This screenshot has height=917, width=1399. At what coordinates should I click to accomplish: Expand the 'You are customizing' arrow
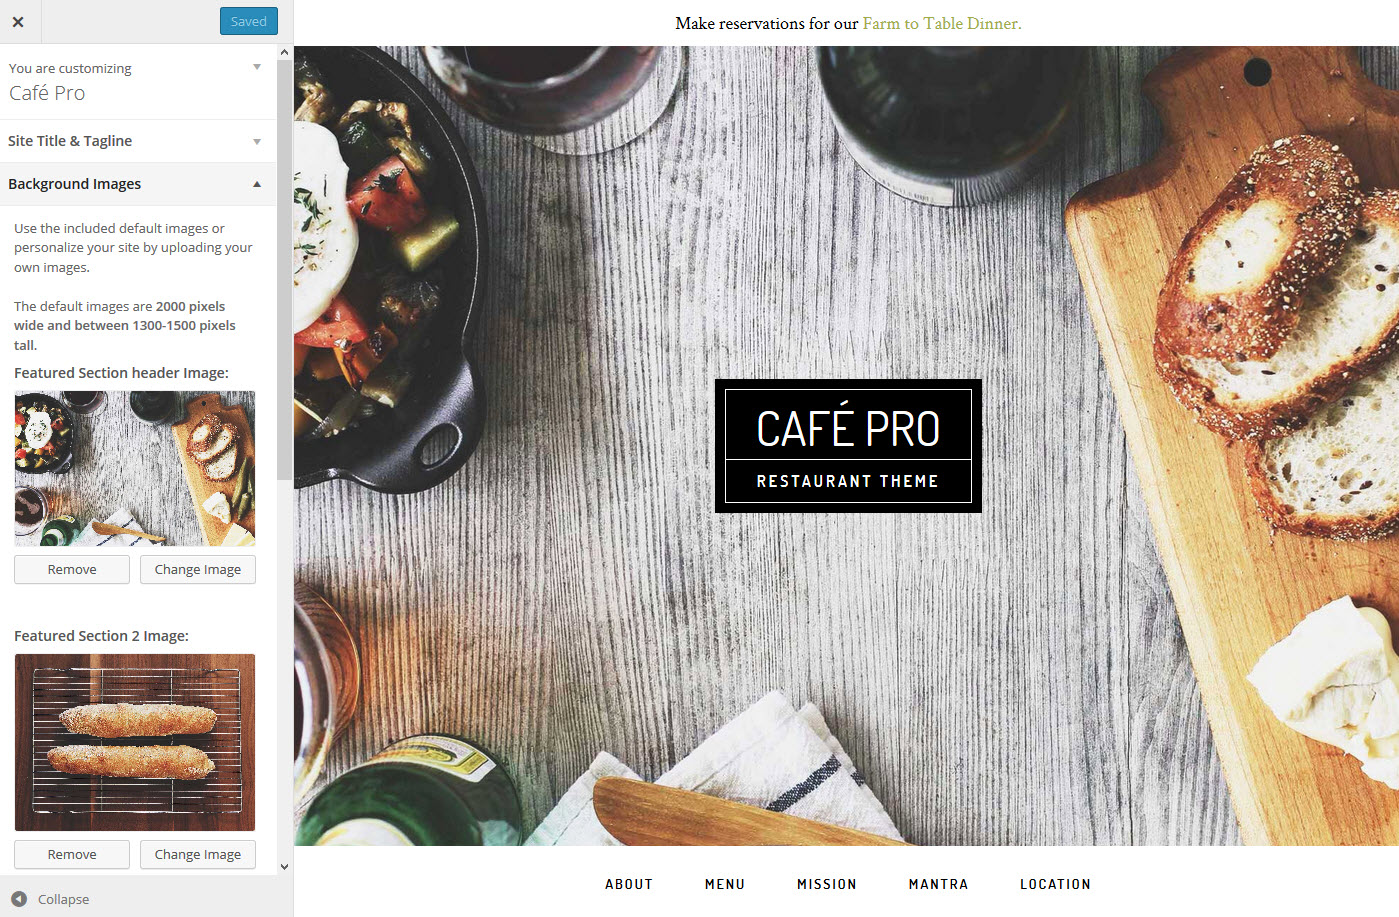coord(257,67)
